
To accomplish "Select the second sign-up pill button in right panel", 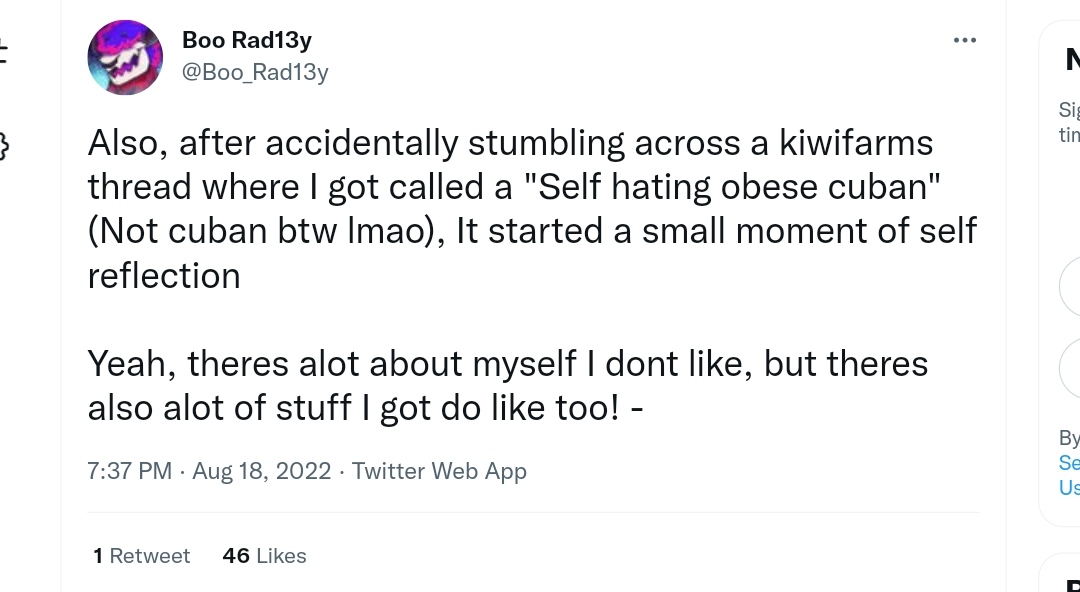I will click(x=1069, y=368).
